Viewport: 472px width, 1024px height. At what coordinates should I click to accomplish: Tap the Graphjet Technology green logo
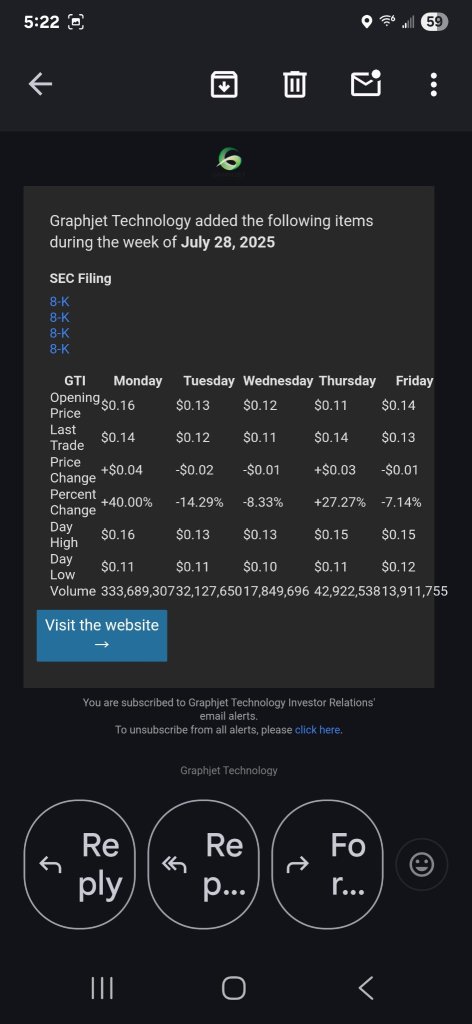[x=229, y=161]
